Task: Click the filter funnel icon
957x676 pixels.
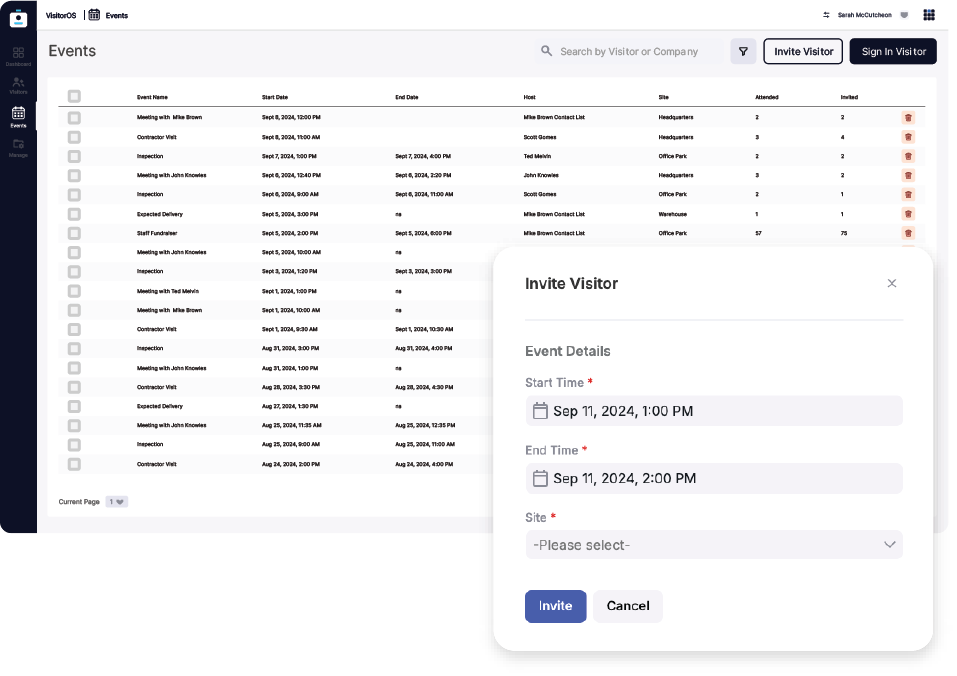Action: (743, 52)
